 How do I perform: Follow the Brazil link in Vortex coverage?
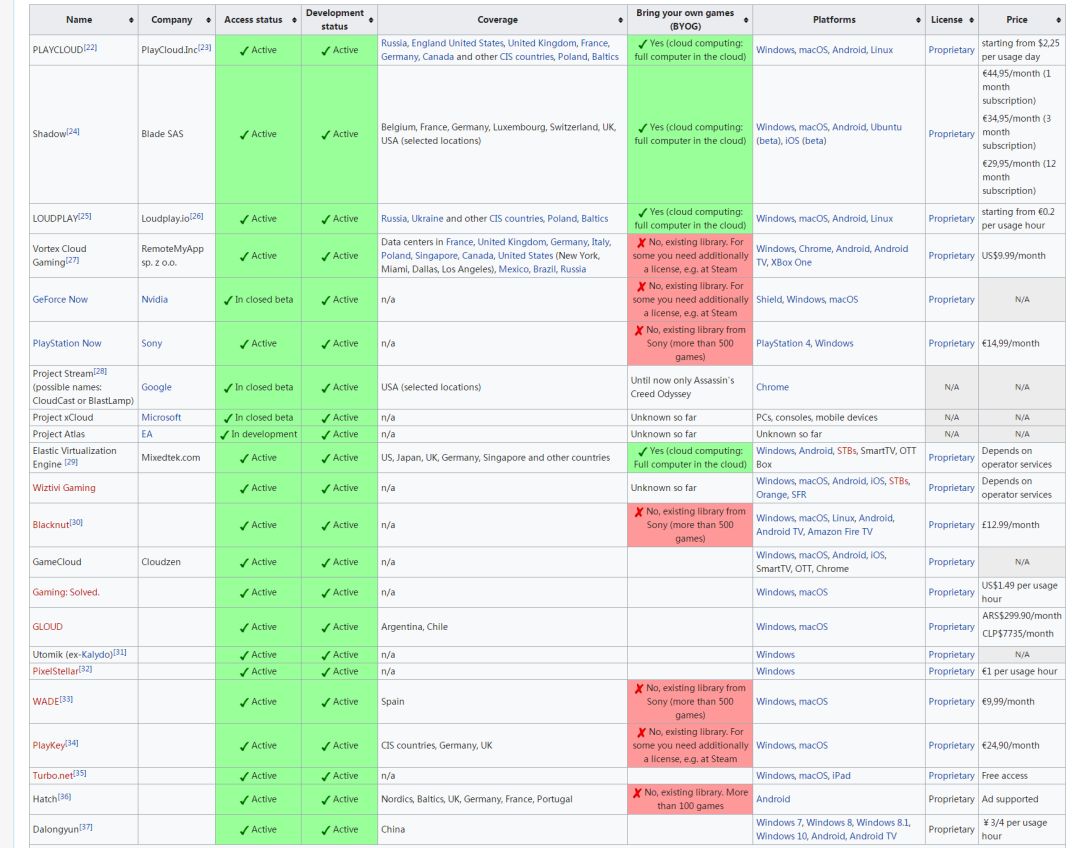point(544,269)
